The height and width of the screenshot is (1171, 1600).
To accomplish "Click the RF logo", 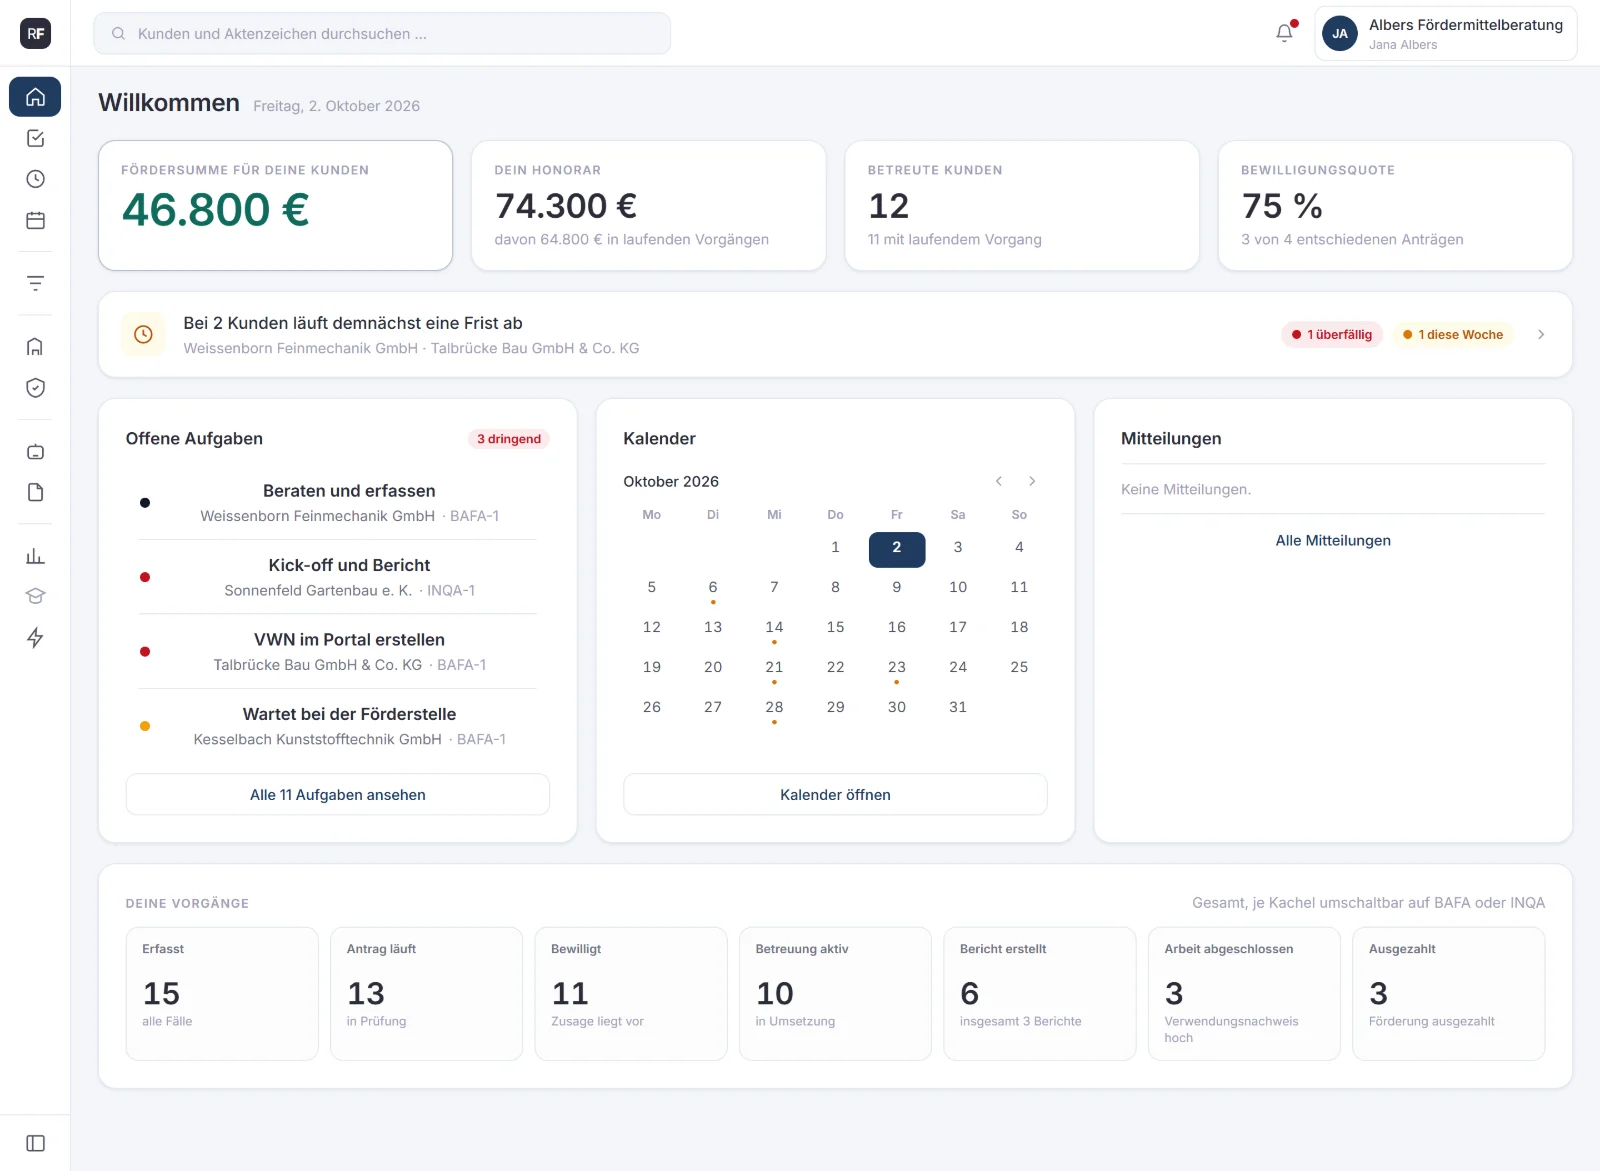I will (35, 33).
